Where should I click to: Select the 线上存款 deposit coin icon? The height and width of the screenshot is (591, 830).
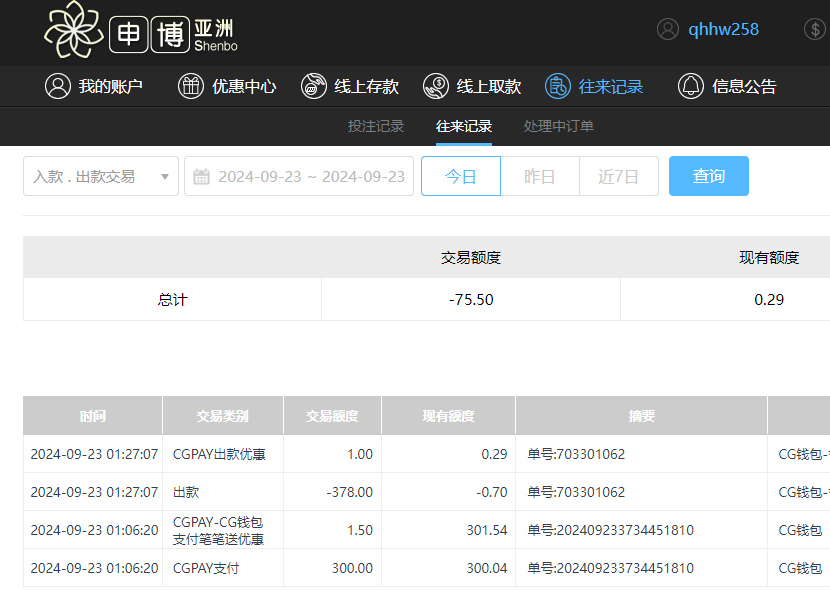(312, 86)
